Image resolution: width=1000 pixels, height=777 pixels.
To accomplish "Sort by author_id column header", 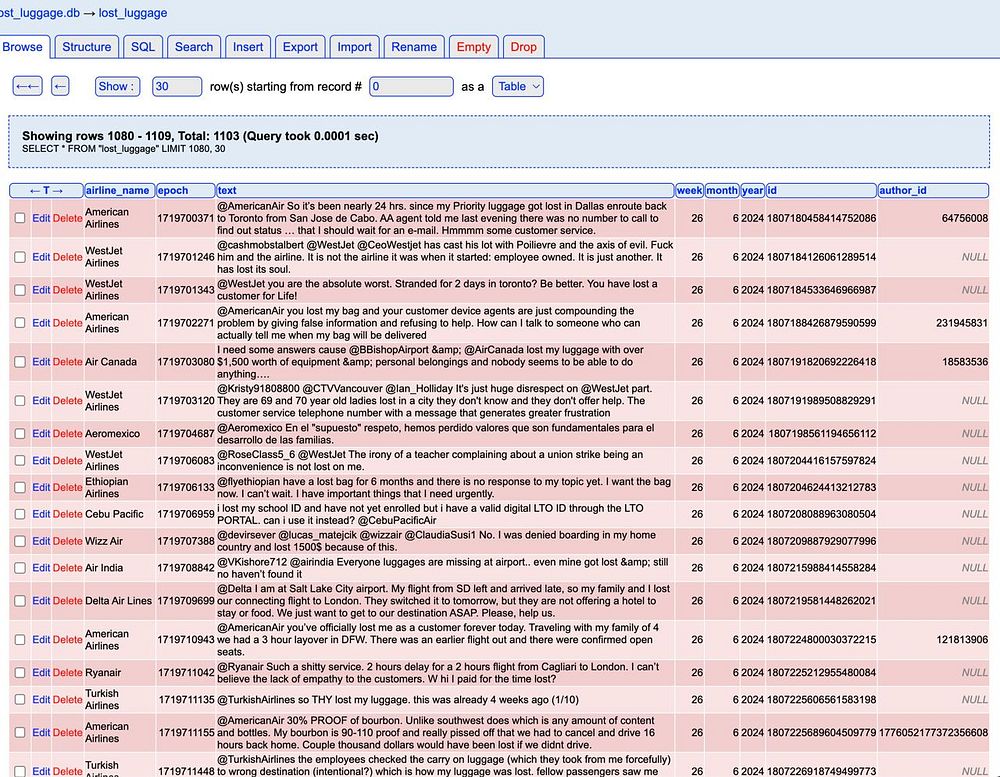I will pos(933,190).
